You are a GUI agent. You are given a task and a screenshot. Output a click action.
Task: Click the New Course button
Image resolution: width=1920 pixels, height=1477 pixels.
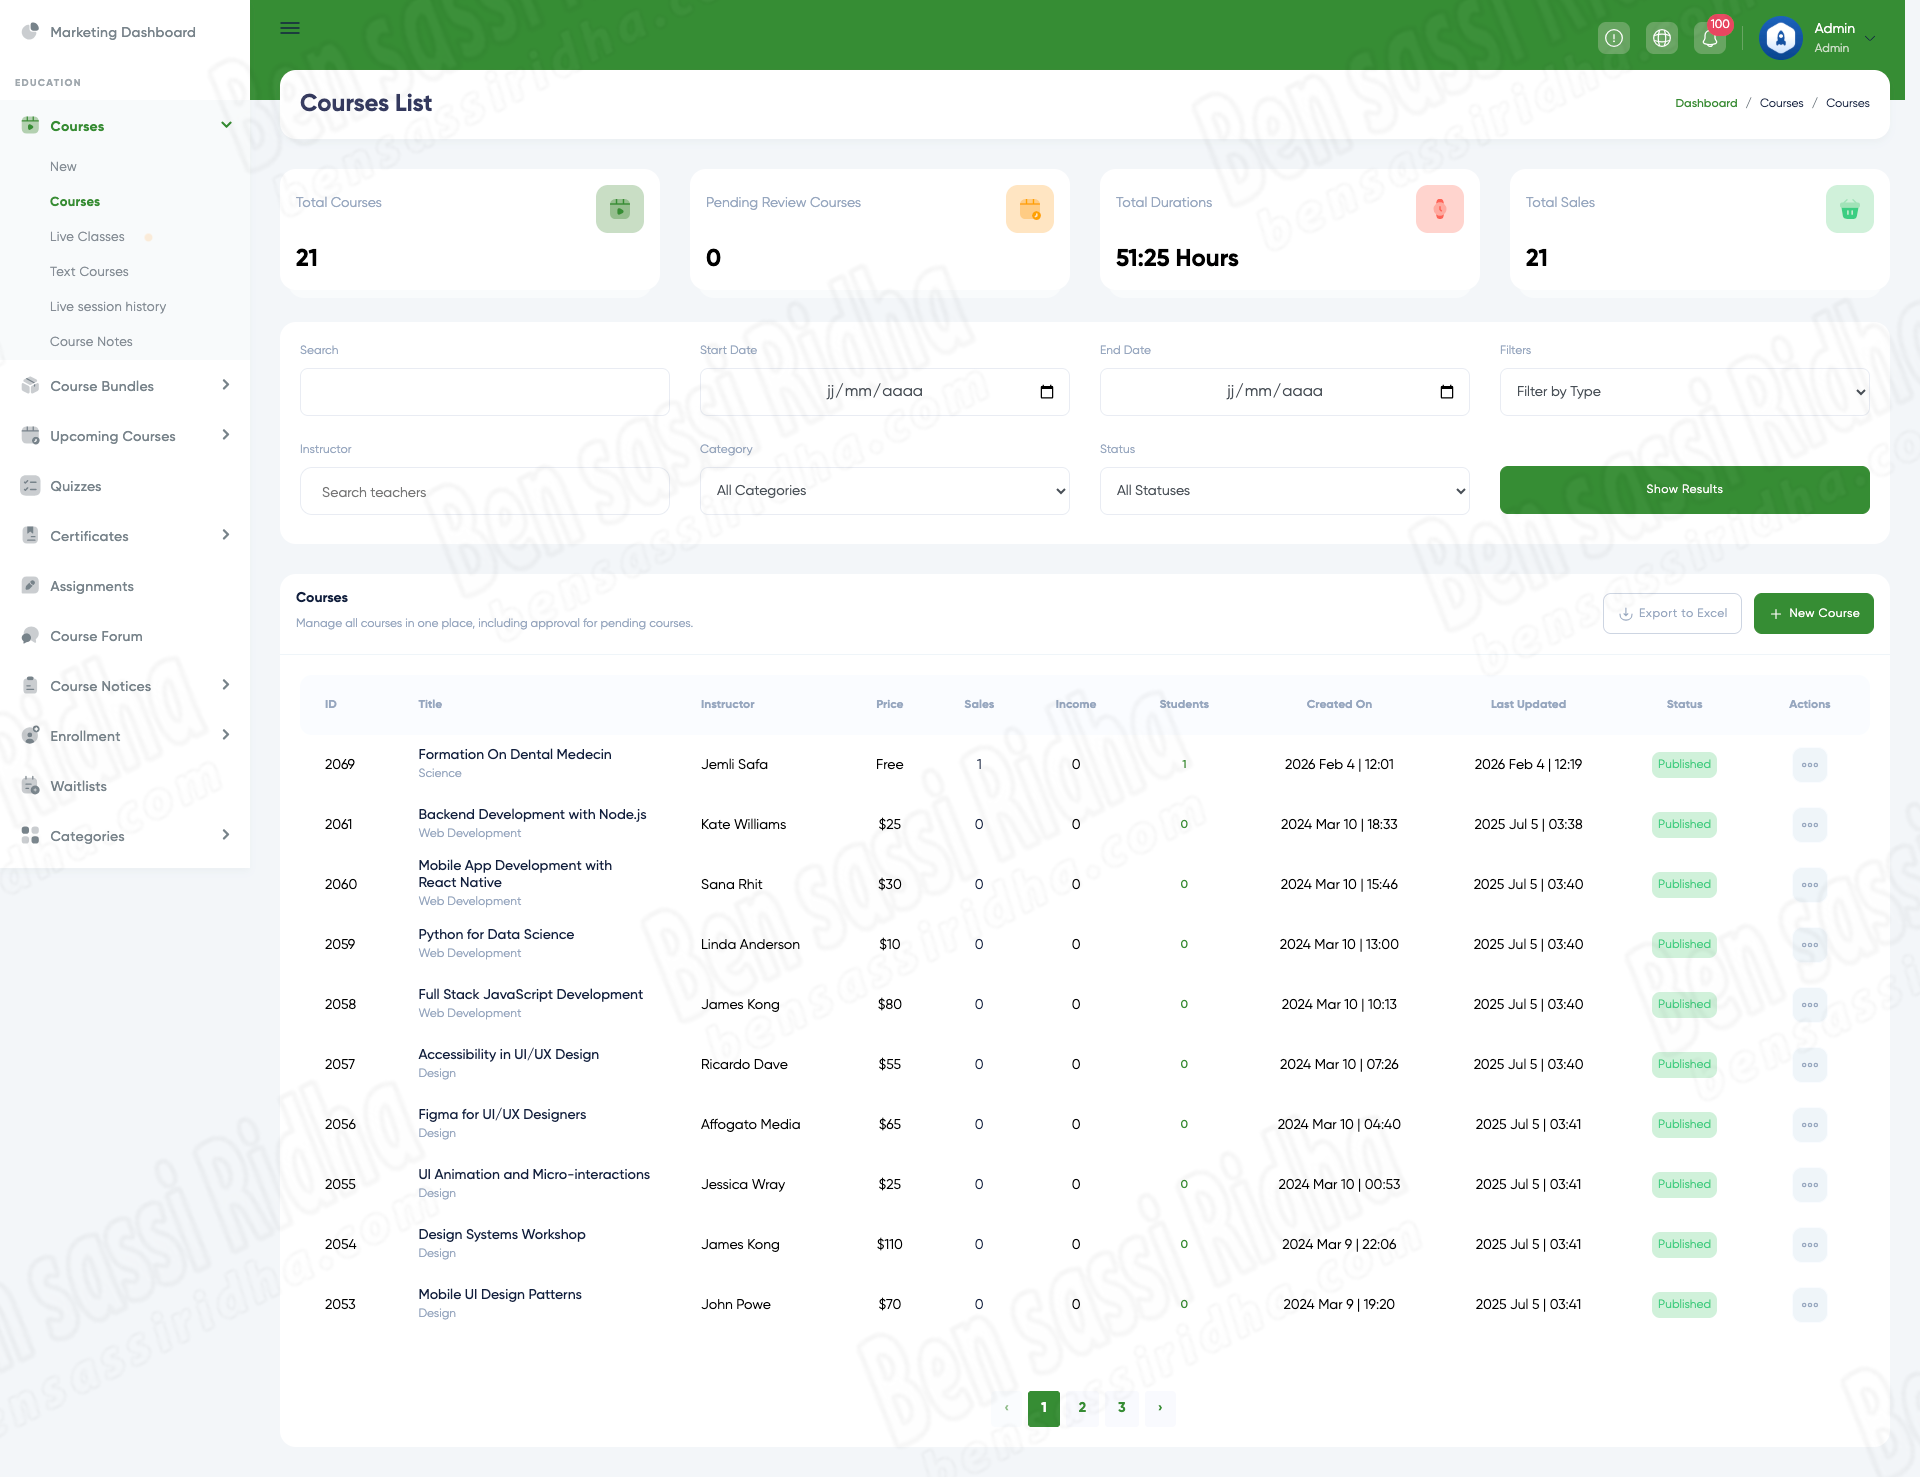[x=1813, y=614]
